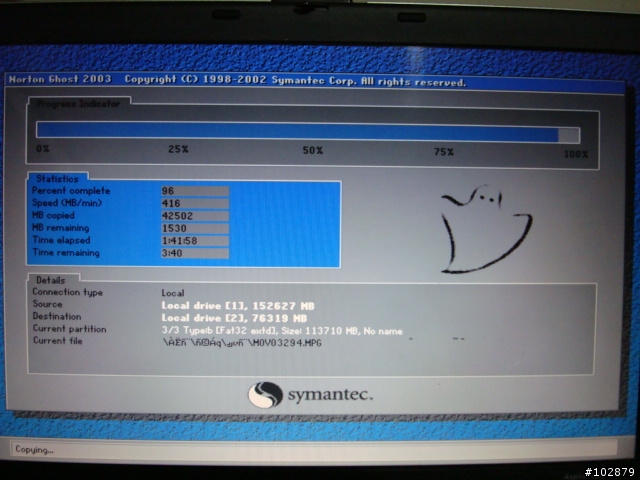Click the Speed (MB/min) label
Viewport: 640px width, 480px height.
tap(67, 203)
